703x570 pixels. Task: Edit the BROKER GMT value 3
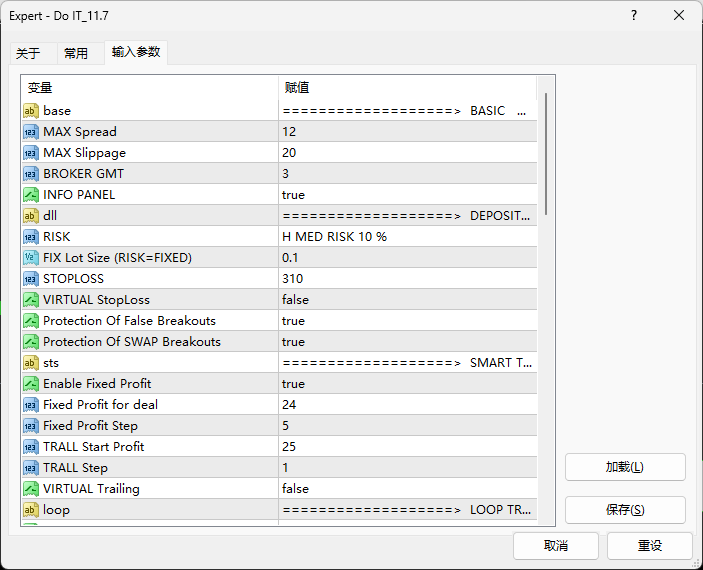[408, 174]
